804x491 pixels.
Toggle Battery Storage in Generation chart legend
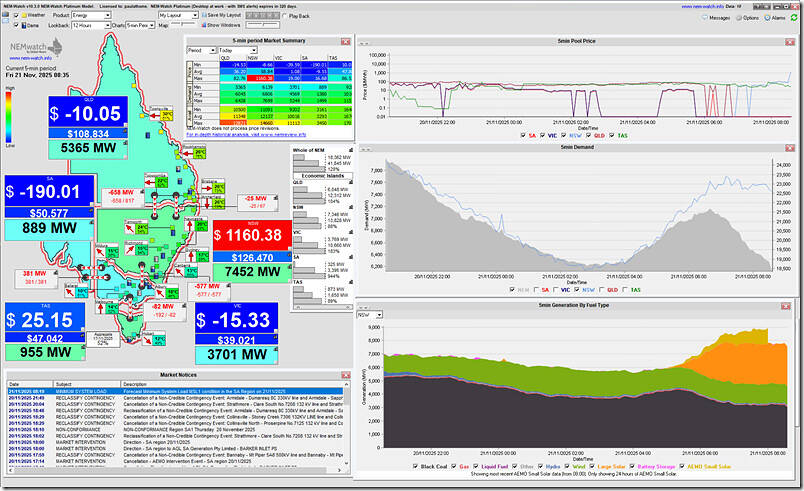[x=632, y=467]
